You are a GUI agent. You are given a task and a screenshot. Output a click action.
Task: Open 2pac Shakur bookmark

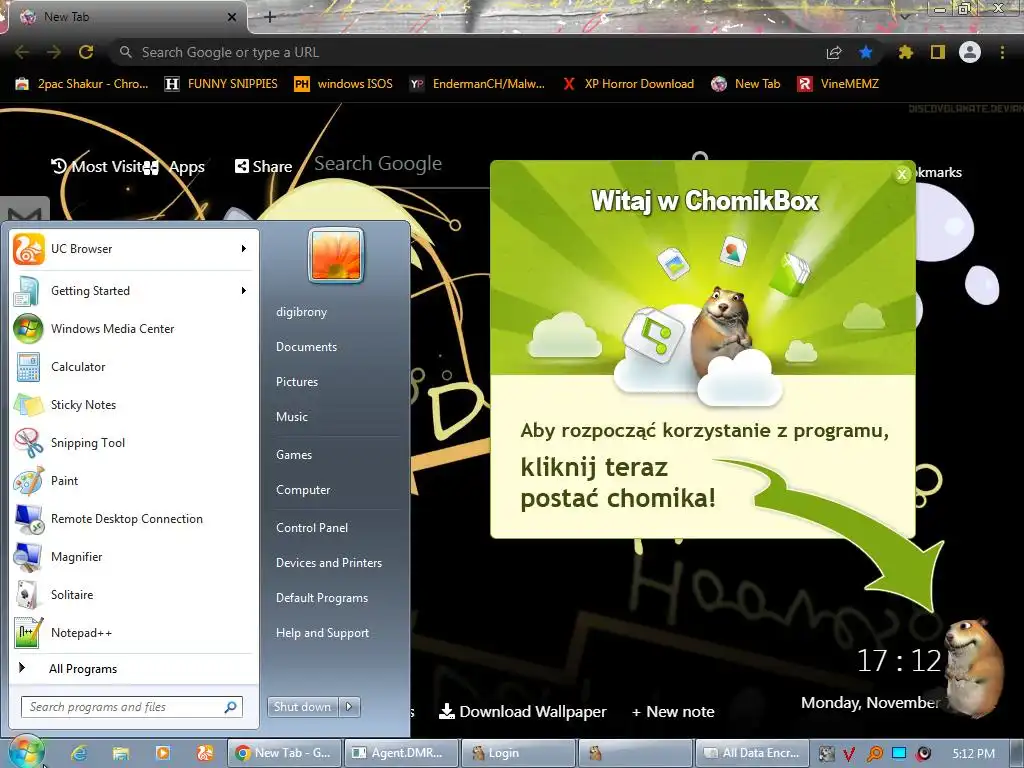(83, 84)
